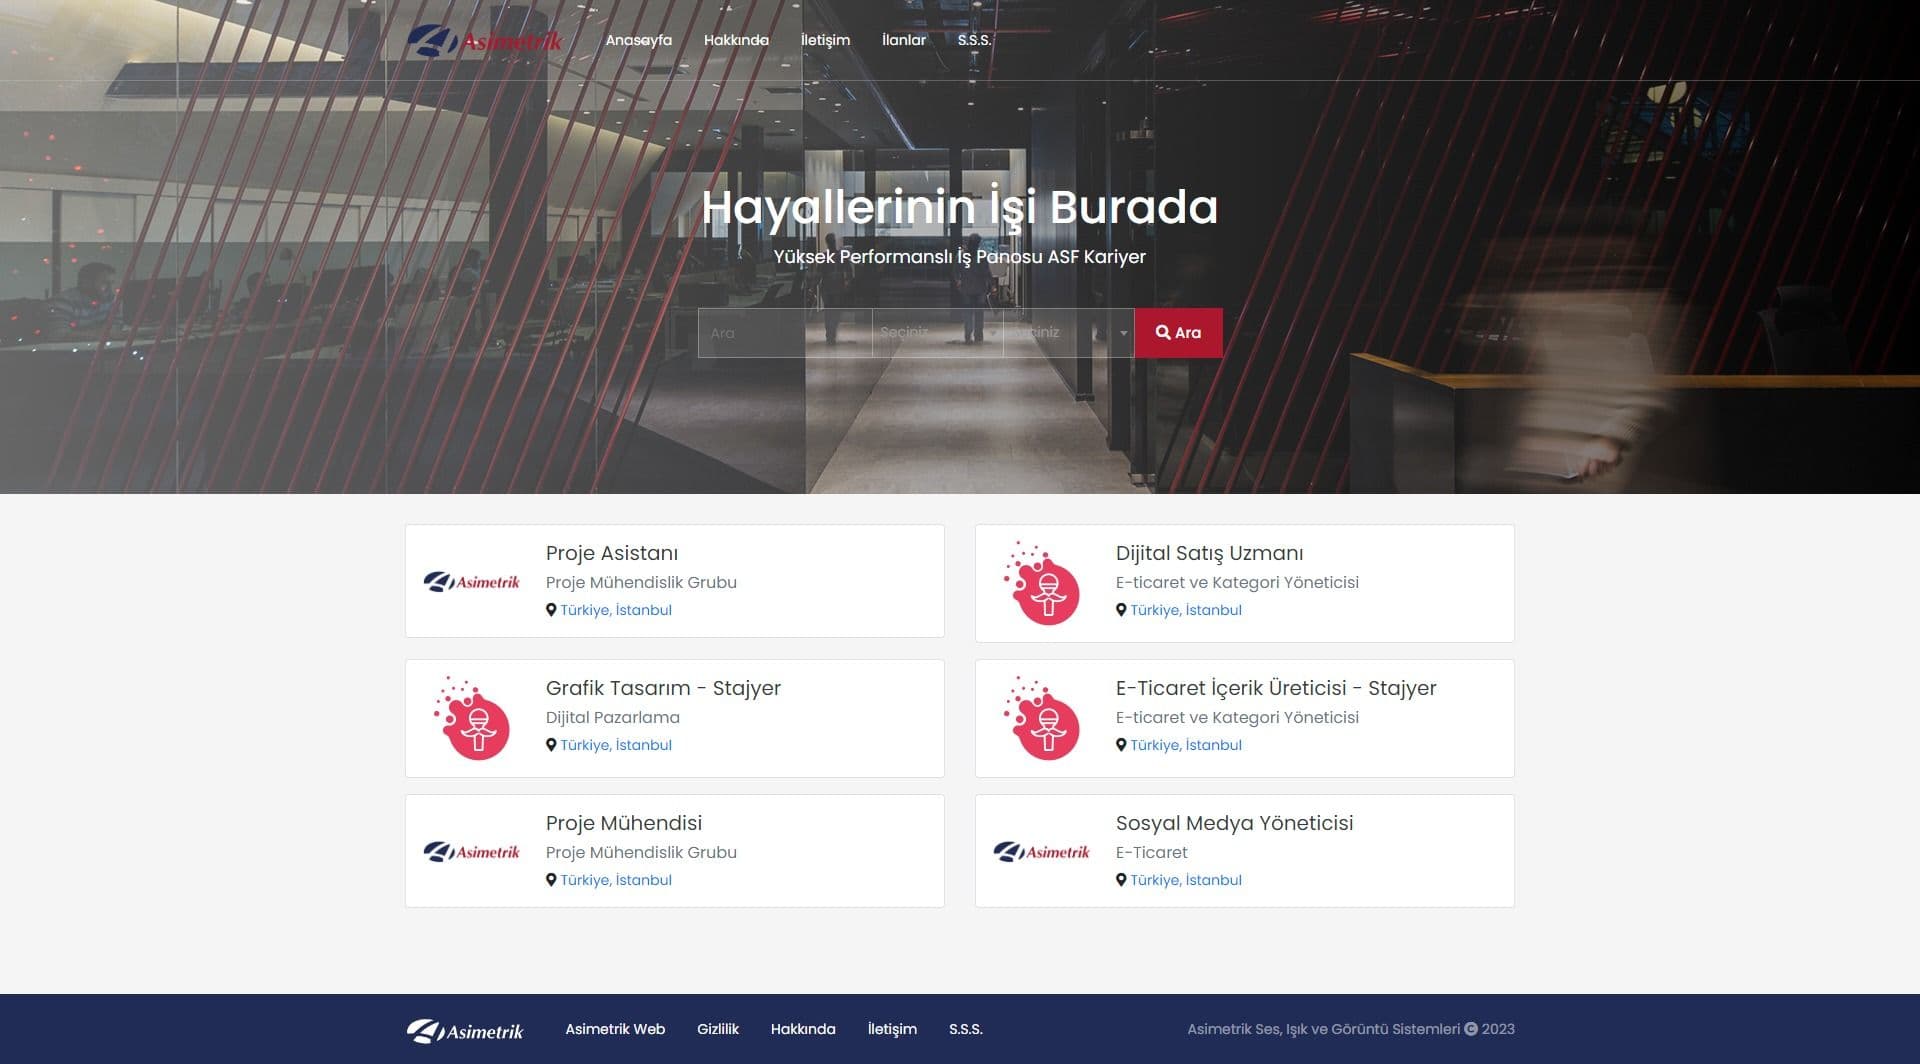This screenshot has width=1920, height=1064.
Task: Open the first Seçiniz dropdown in the search bar
Action: click(930, 332)
